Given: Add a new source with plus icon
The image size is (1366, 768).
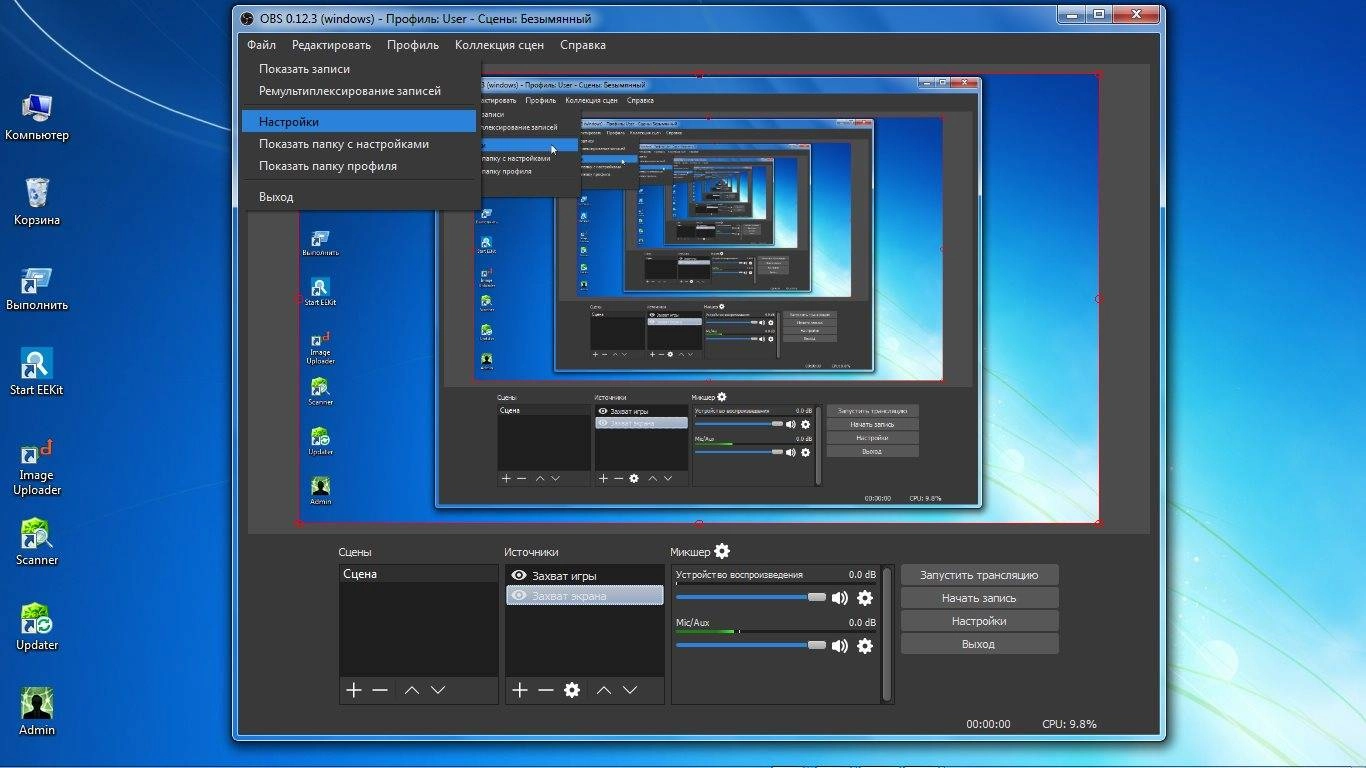Looking at the screenshot, I should [520, 690].
